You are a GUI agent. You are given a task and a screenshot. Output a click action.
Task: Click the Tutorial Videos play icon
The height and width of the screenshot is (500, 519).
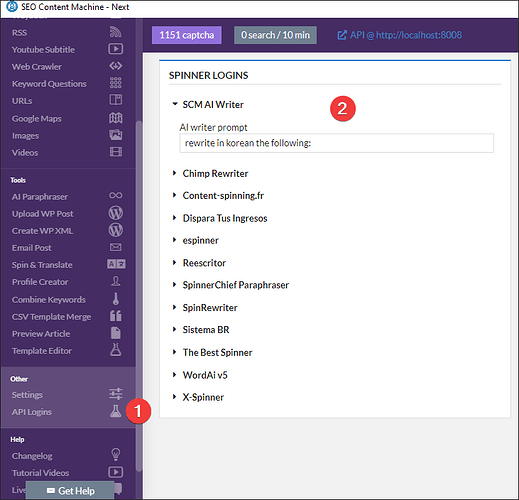tap(116, 472)
